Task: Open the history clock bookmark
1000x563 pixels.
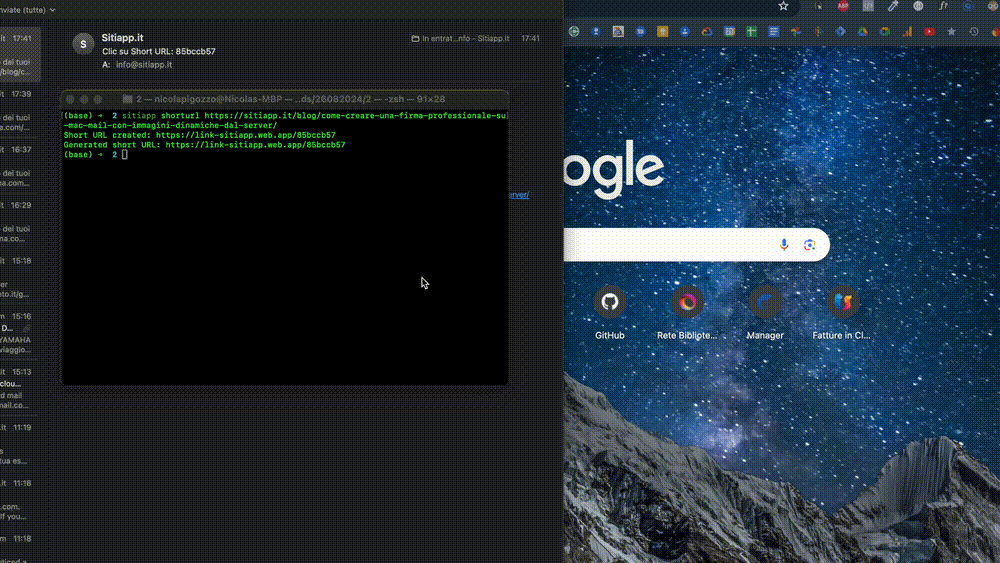Action: tap(973, 31)
